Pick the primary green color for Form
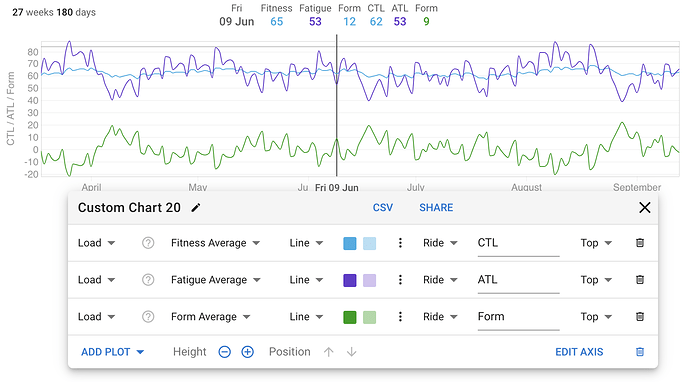Viewport: 690px width, 382px height. click(350, 317)
